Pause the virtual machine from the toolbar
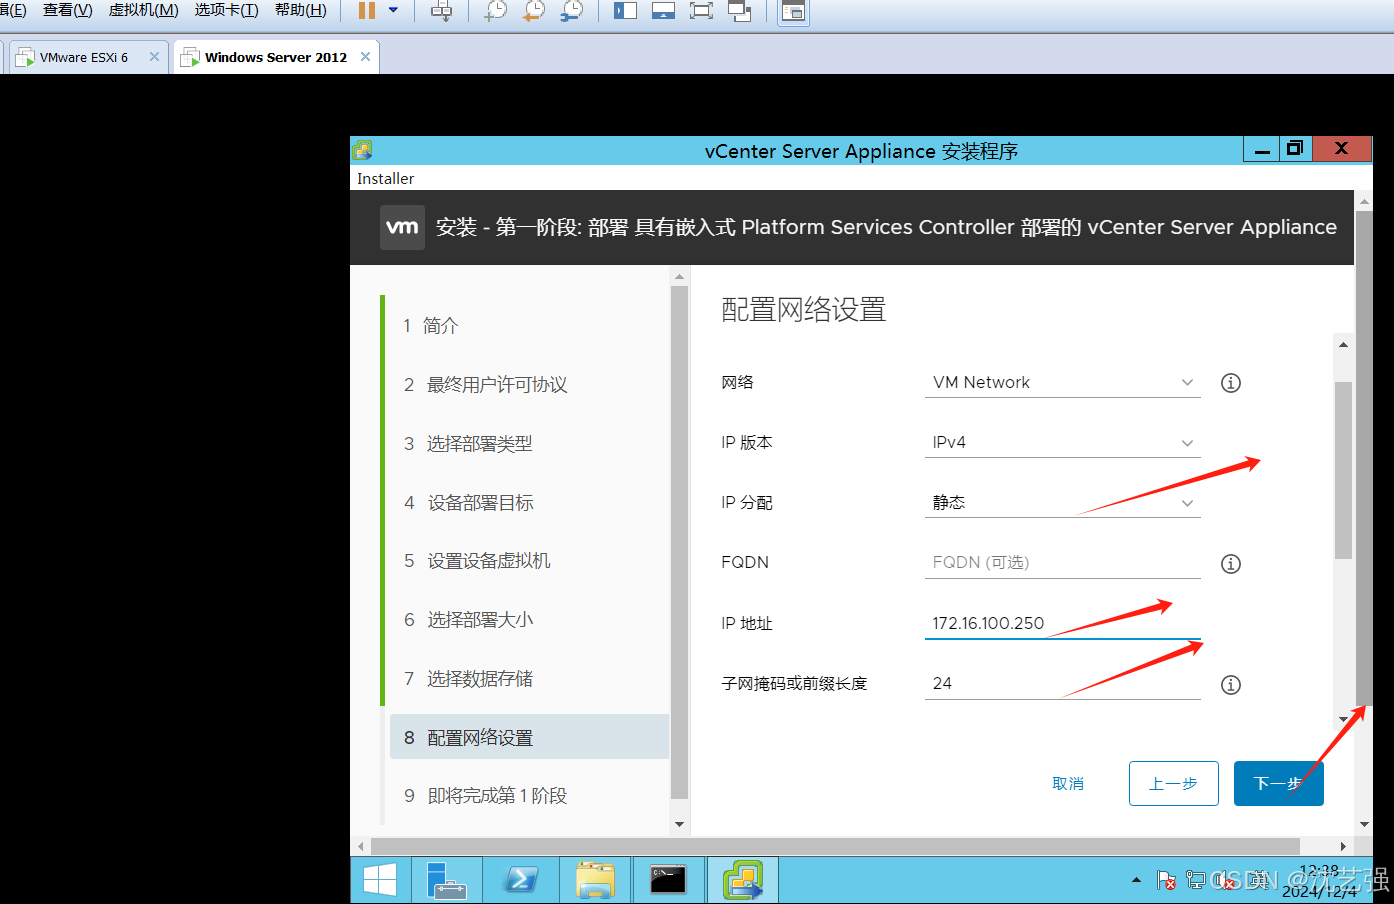The image size is (1394, 904). tap(367, 11)
